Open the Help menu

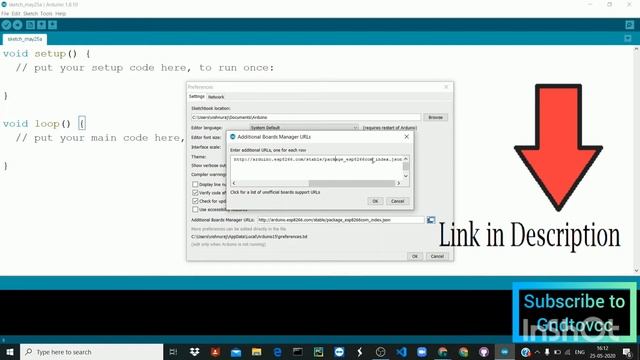[x=60, y=13]
